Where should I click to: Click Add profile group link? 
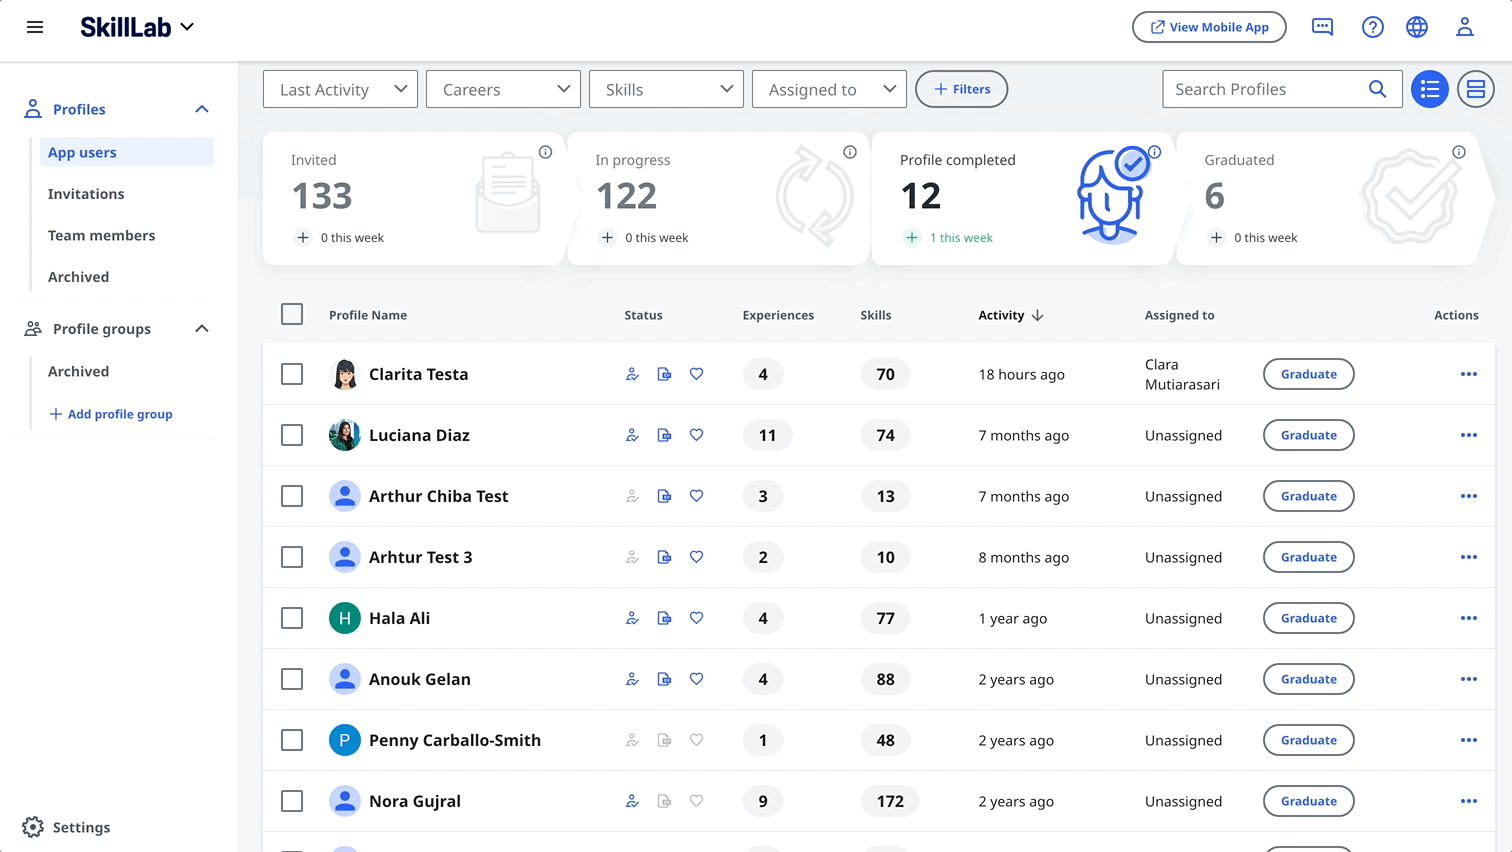pos(111,414)
